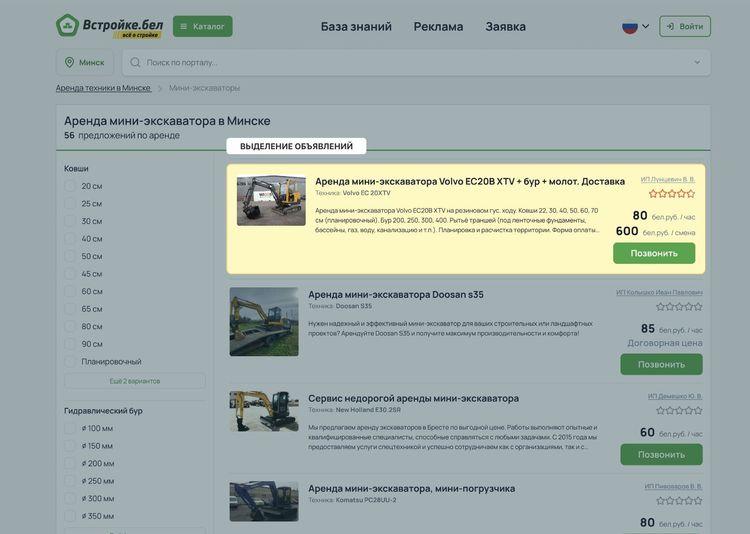Click the Мини-экскаваторы breadcrumb item
Viewport: 750px width, 534px height.
pyautogui.click(x=204, y=88)
